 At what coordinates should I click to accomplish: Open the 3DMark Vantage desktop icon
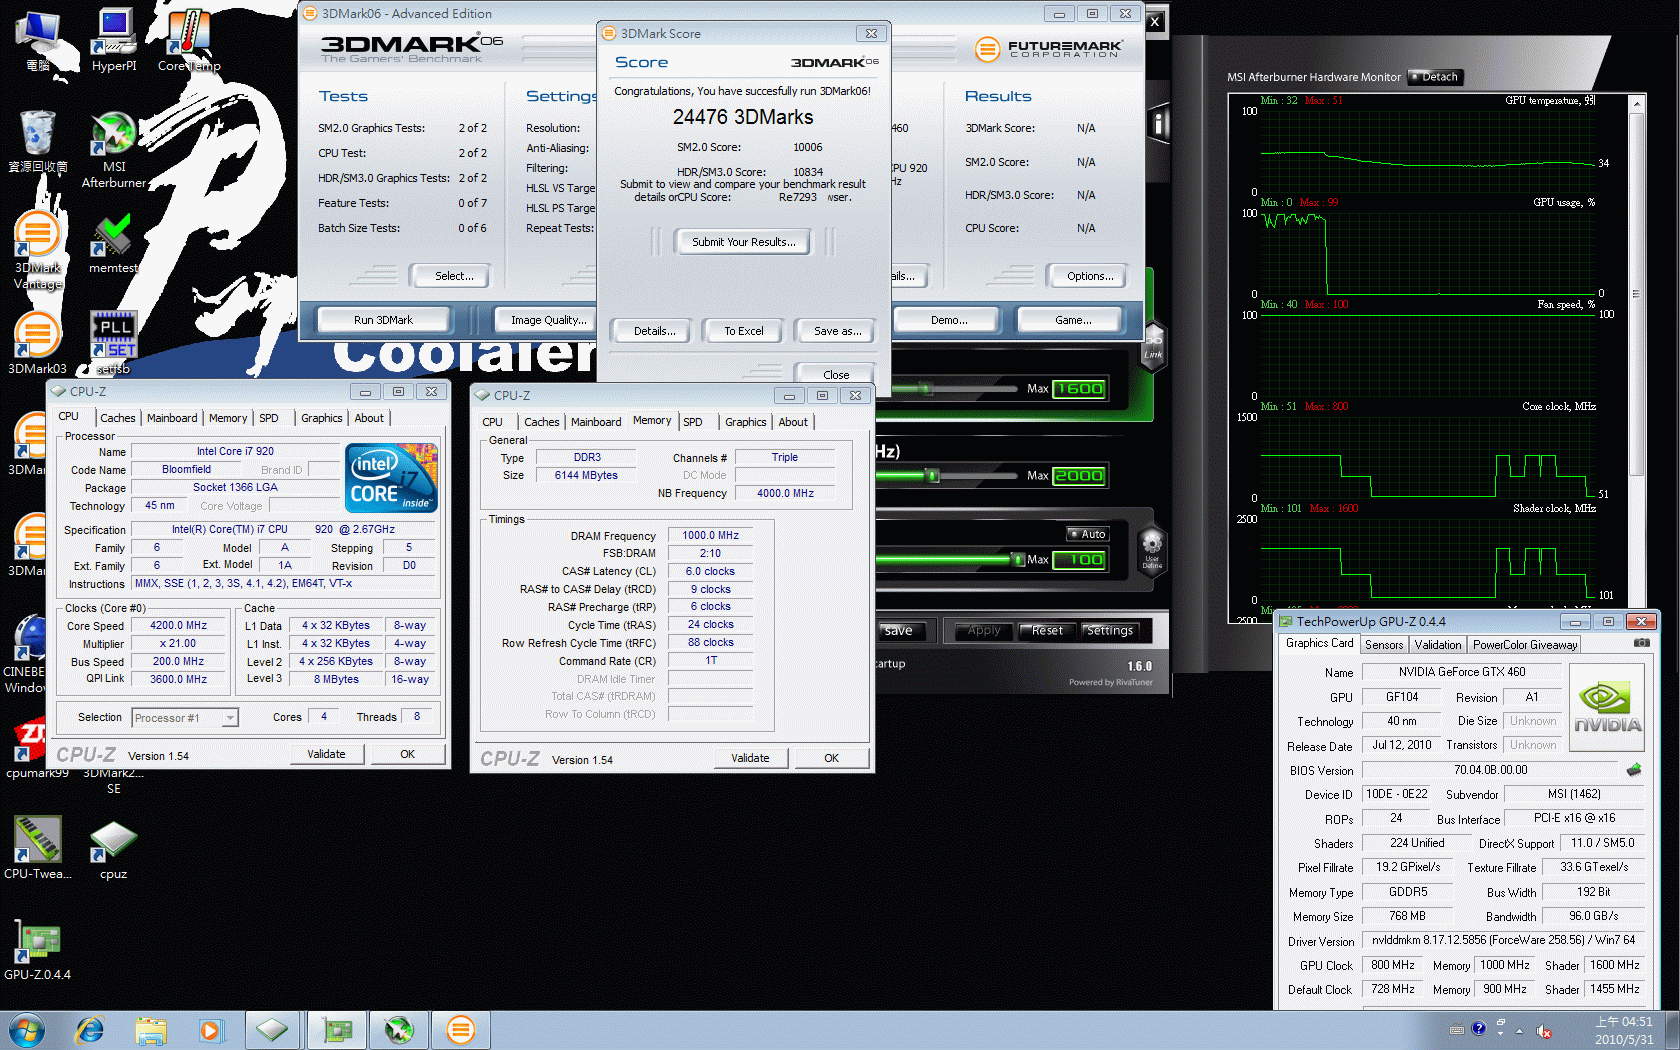coord(38,250)
